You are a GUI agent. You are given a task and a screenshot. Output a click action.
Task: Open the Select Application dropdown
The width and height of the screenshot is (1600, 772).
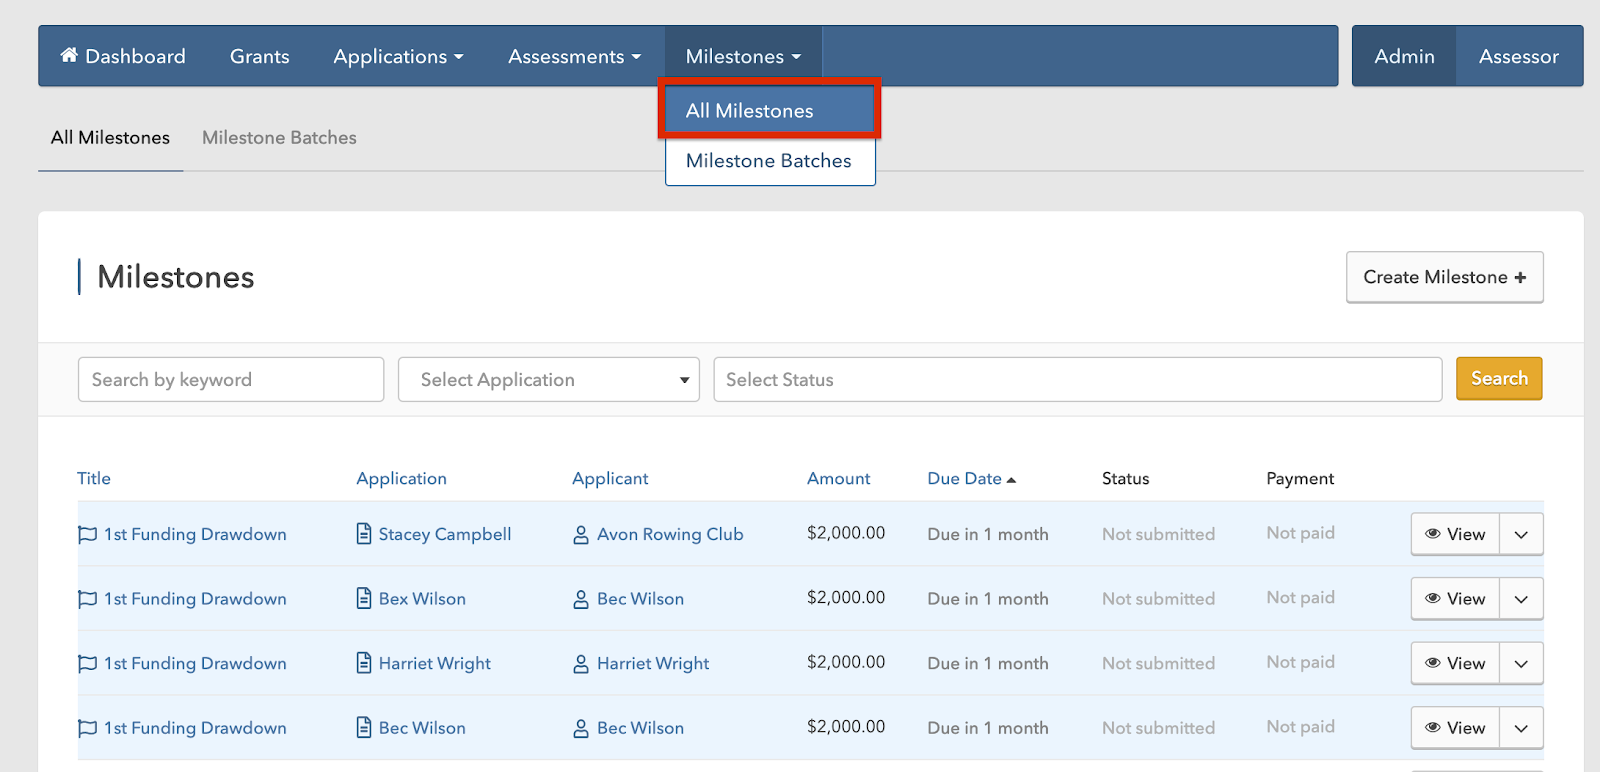click(x=548, y=380)
